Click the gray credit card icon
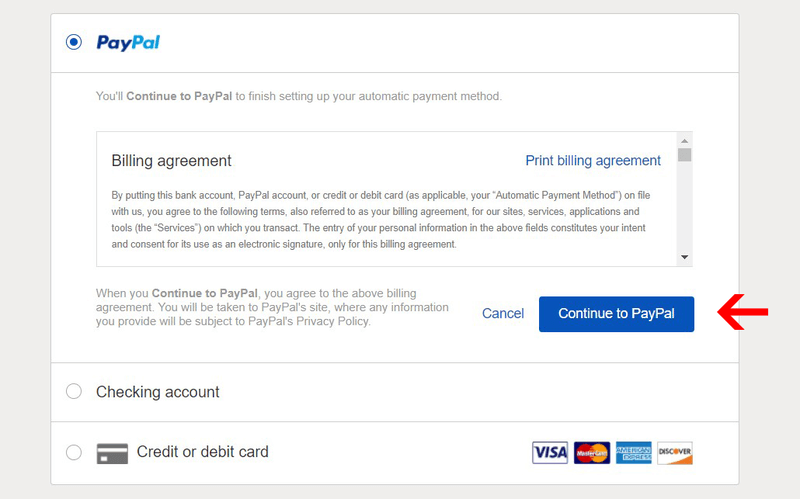 [x=112, y=453]
